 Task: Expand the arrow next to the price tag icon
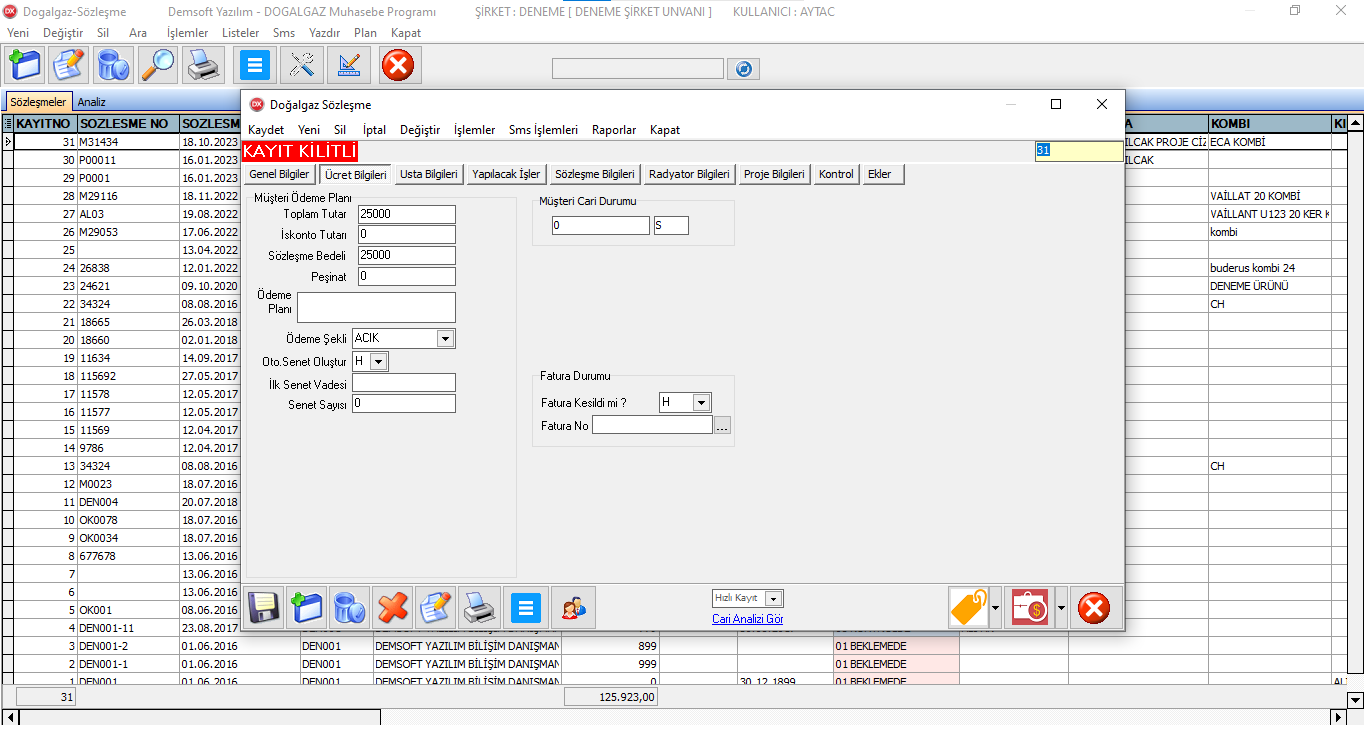995,607
